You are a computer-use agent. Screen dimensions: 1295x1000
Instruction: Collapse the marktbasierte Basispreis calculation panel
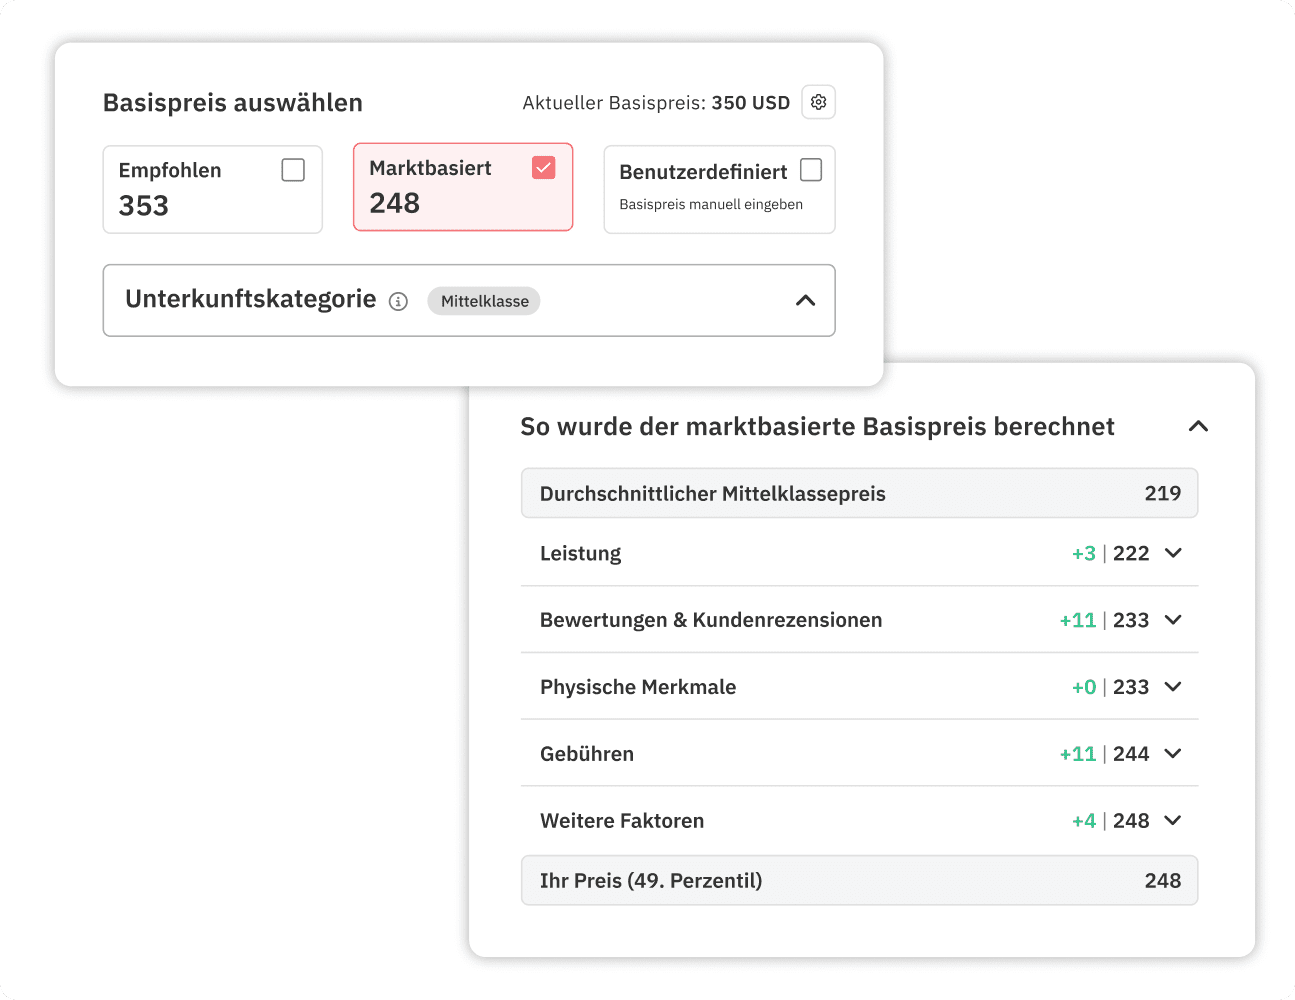[x=1198, y=426]
